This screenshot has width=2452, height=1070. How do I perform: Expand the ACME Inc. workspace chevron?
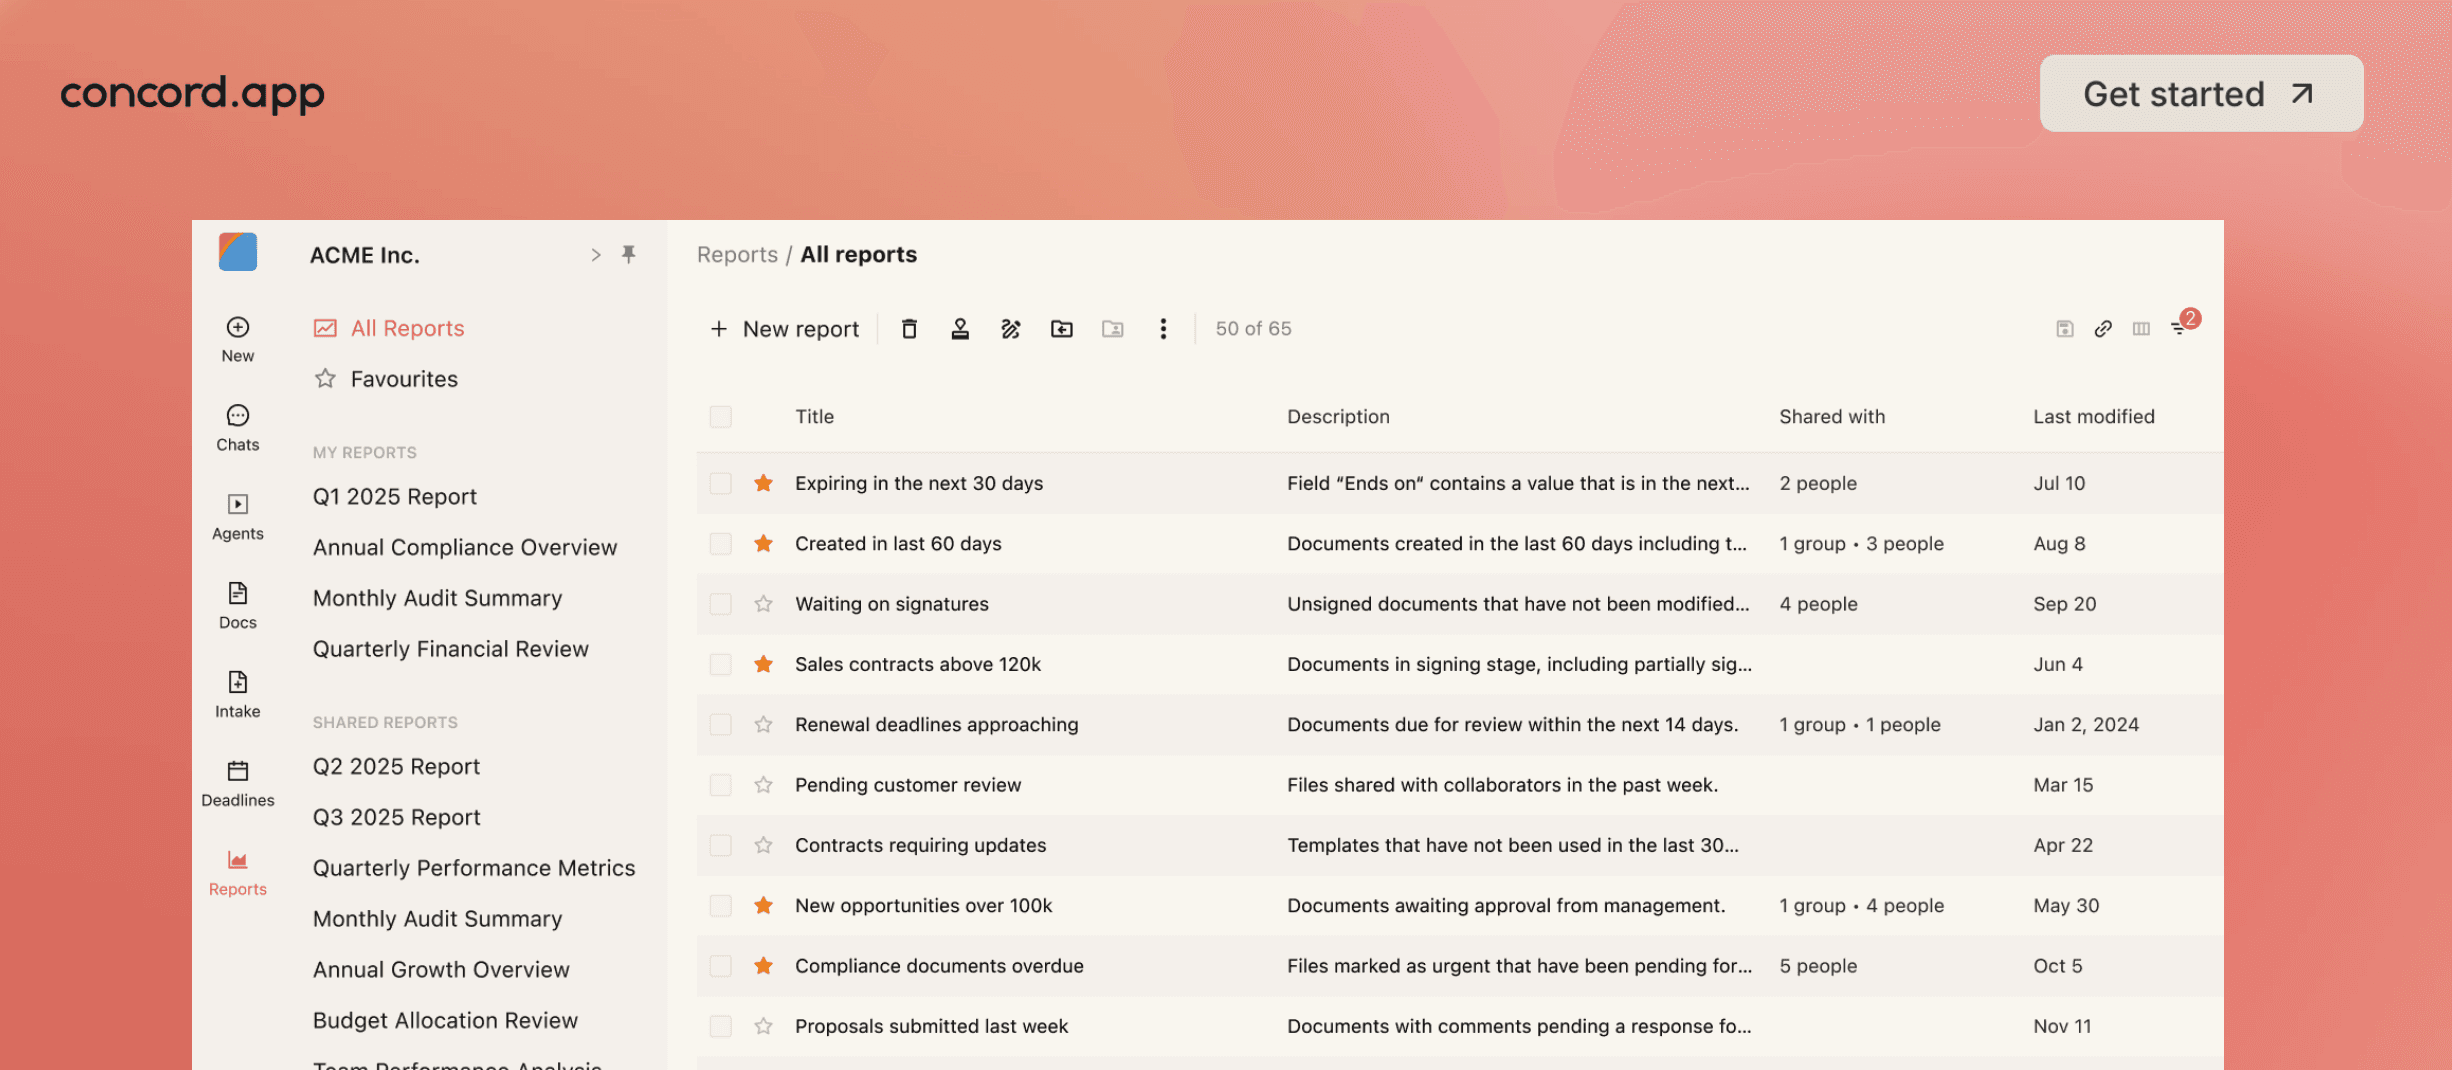click(595, 254)
